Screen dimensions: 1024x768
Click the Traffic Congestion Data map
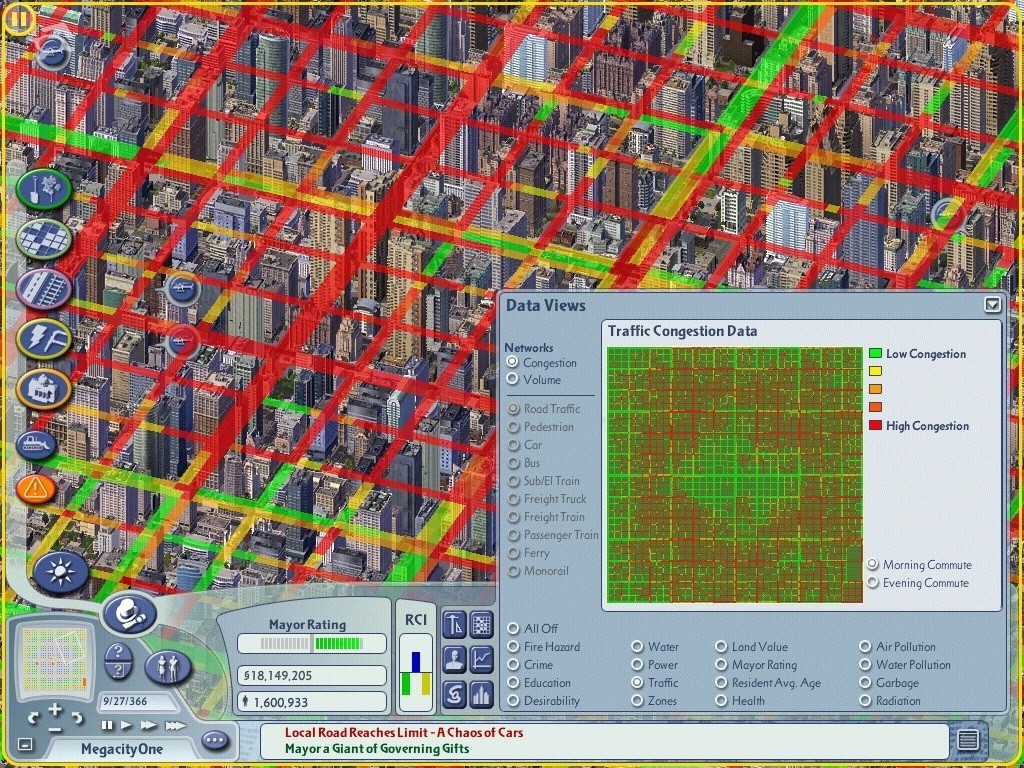click(x=735, y=475)
